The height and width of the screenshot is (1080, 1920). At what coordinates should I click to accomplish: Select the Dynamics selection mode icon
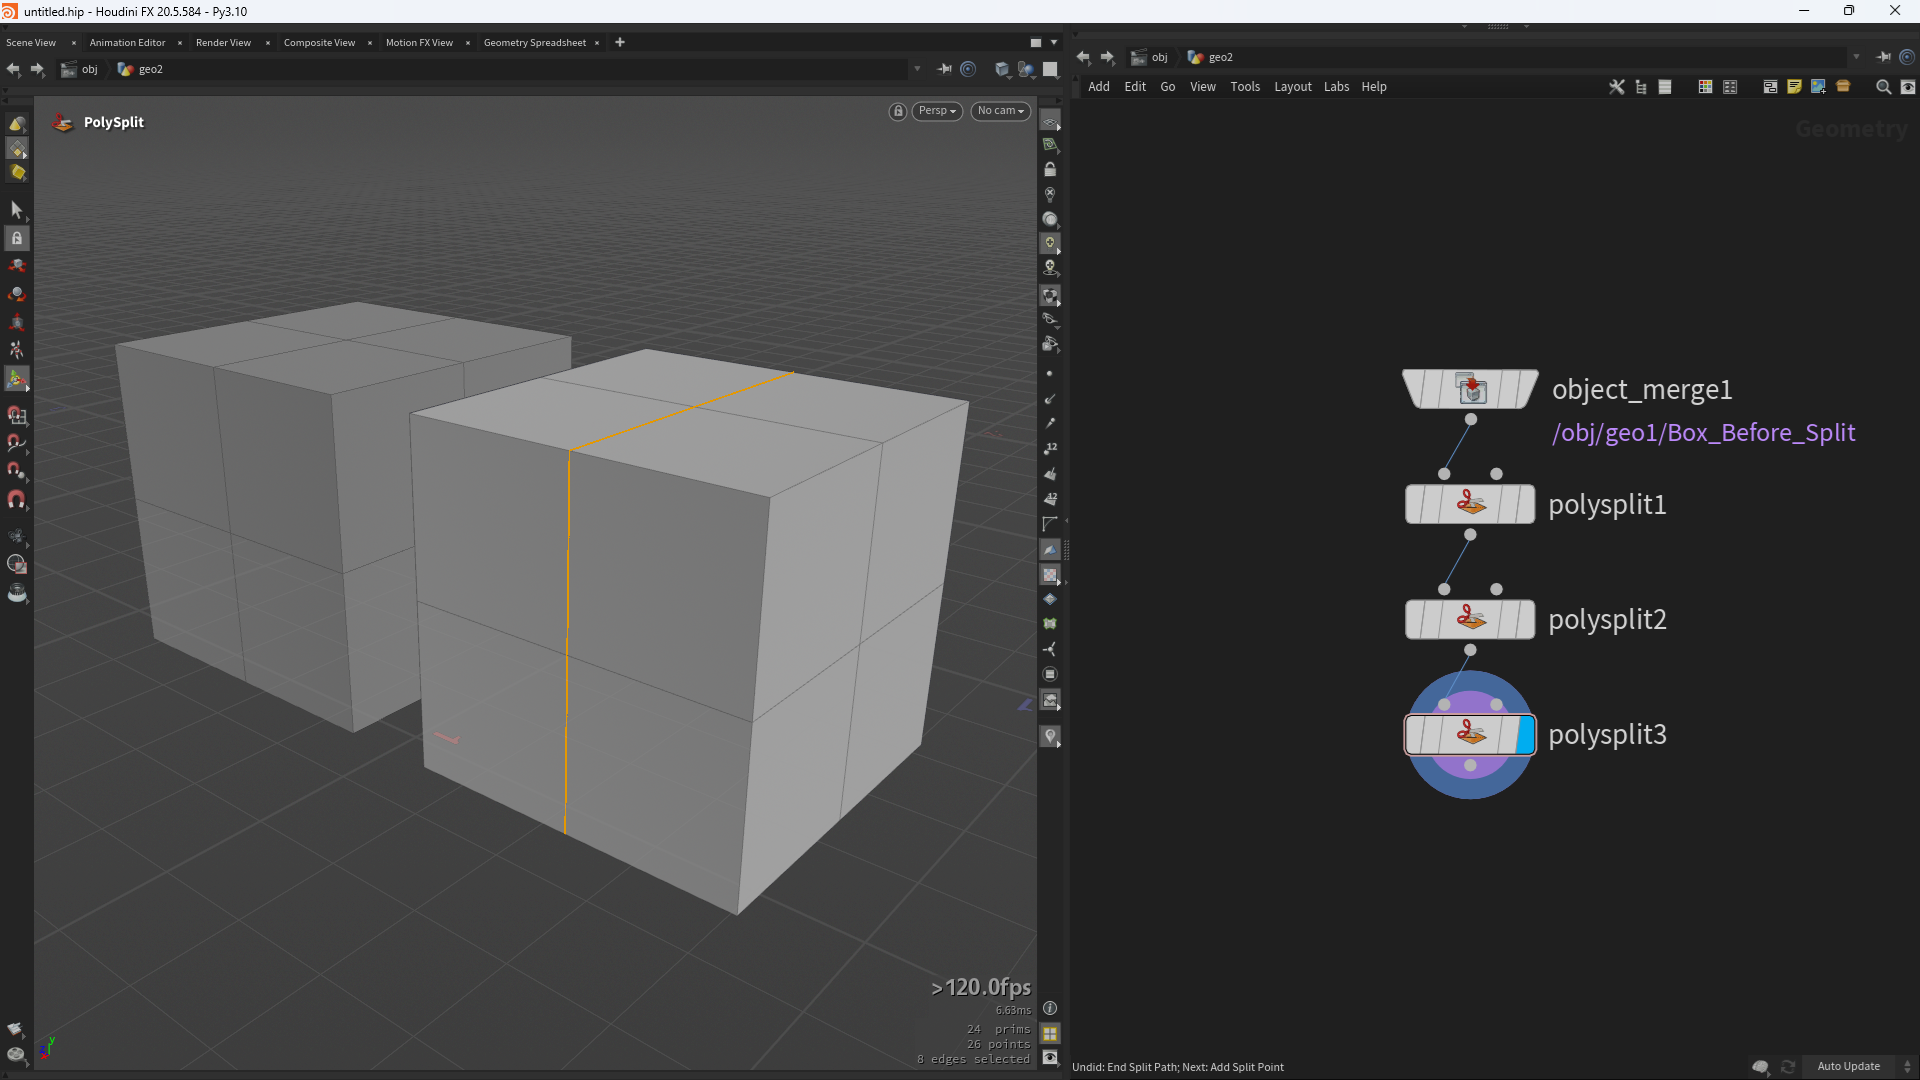click(x=16, y=172)
